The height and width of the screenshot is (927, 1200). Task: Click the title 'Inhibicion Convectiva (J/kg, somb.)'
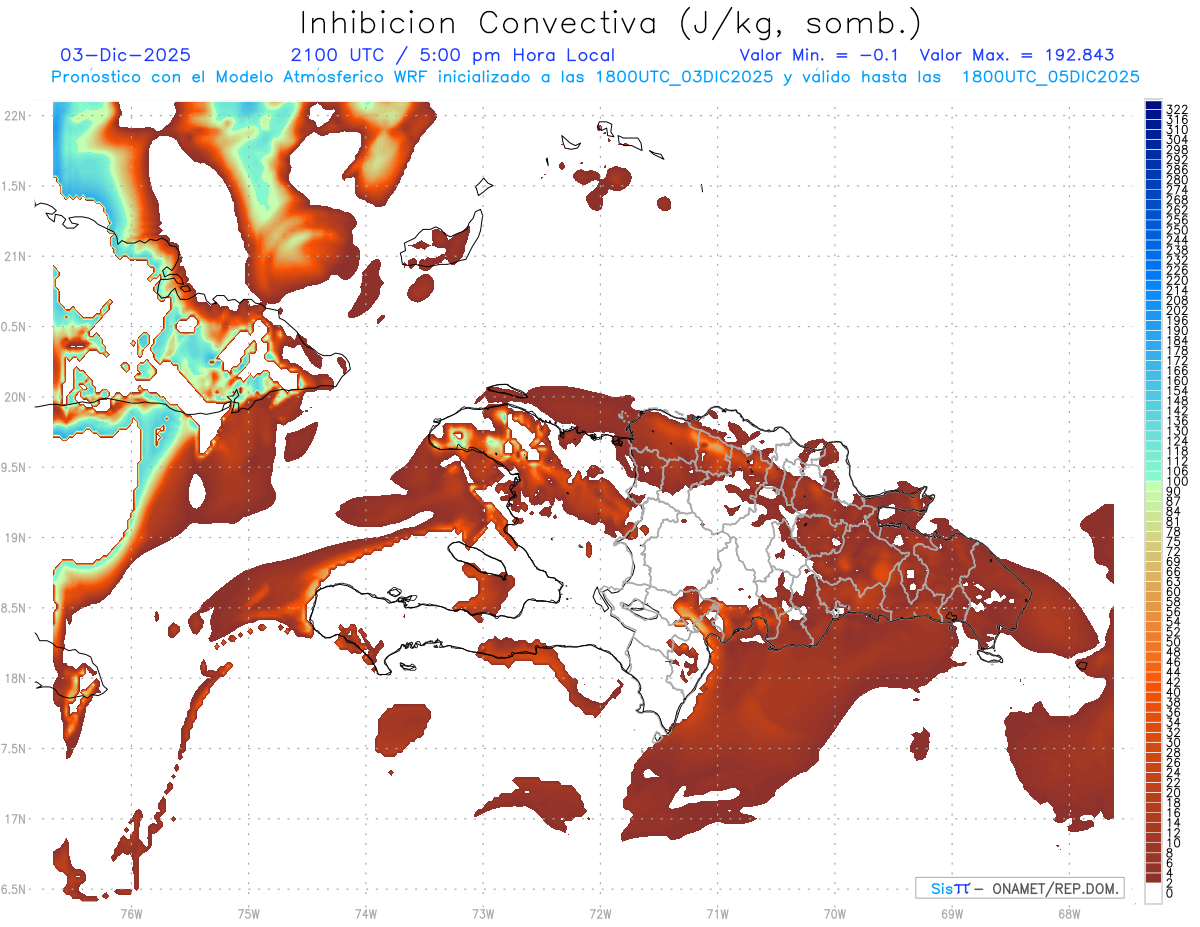coord(611,23)
